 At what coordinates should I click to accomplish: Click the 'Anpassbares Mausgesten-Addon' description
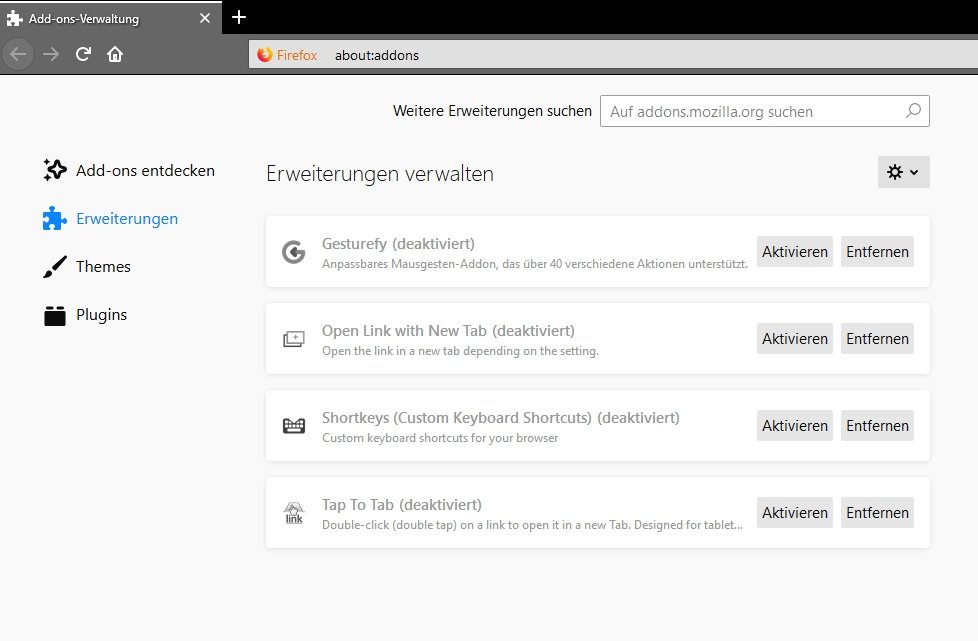[535, 264]
